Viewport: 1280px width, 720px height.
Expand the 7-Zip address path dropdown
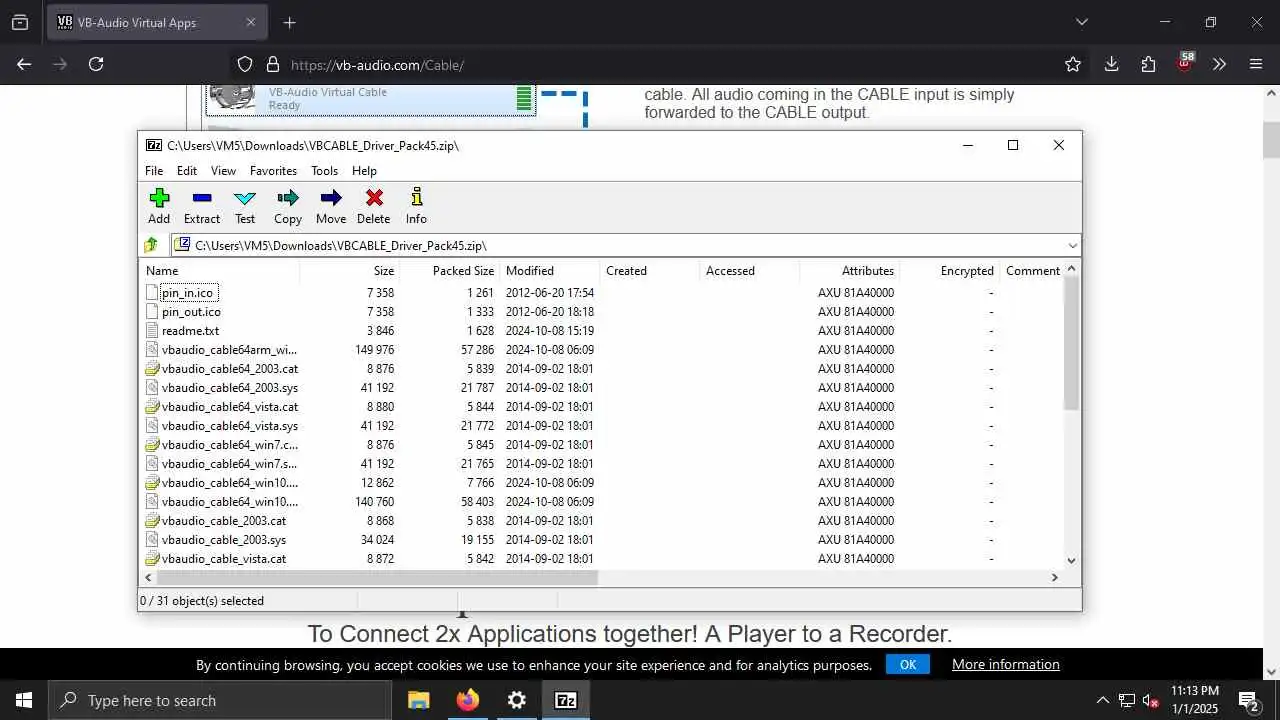pos(1072,245)
